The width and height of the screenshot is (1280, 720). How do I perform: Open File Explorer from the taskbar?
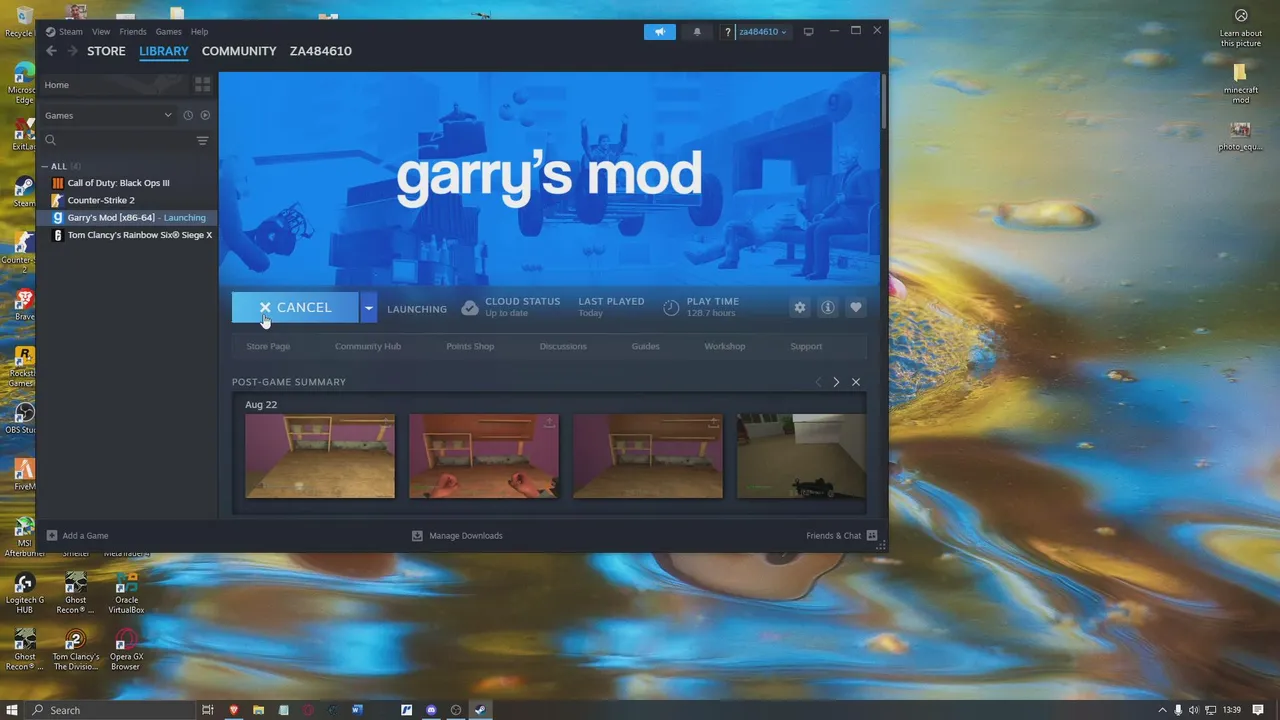pos(258,710)
